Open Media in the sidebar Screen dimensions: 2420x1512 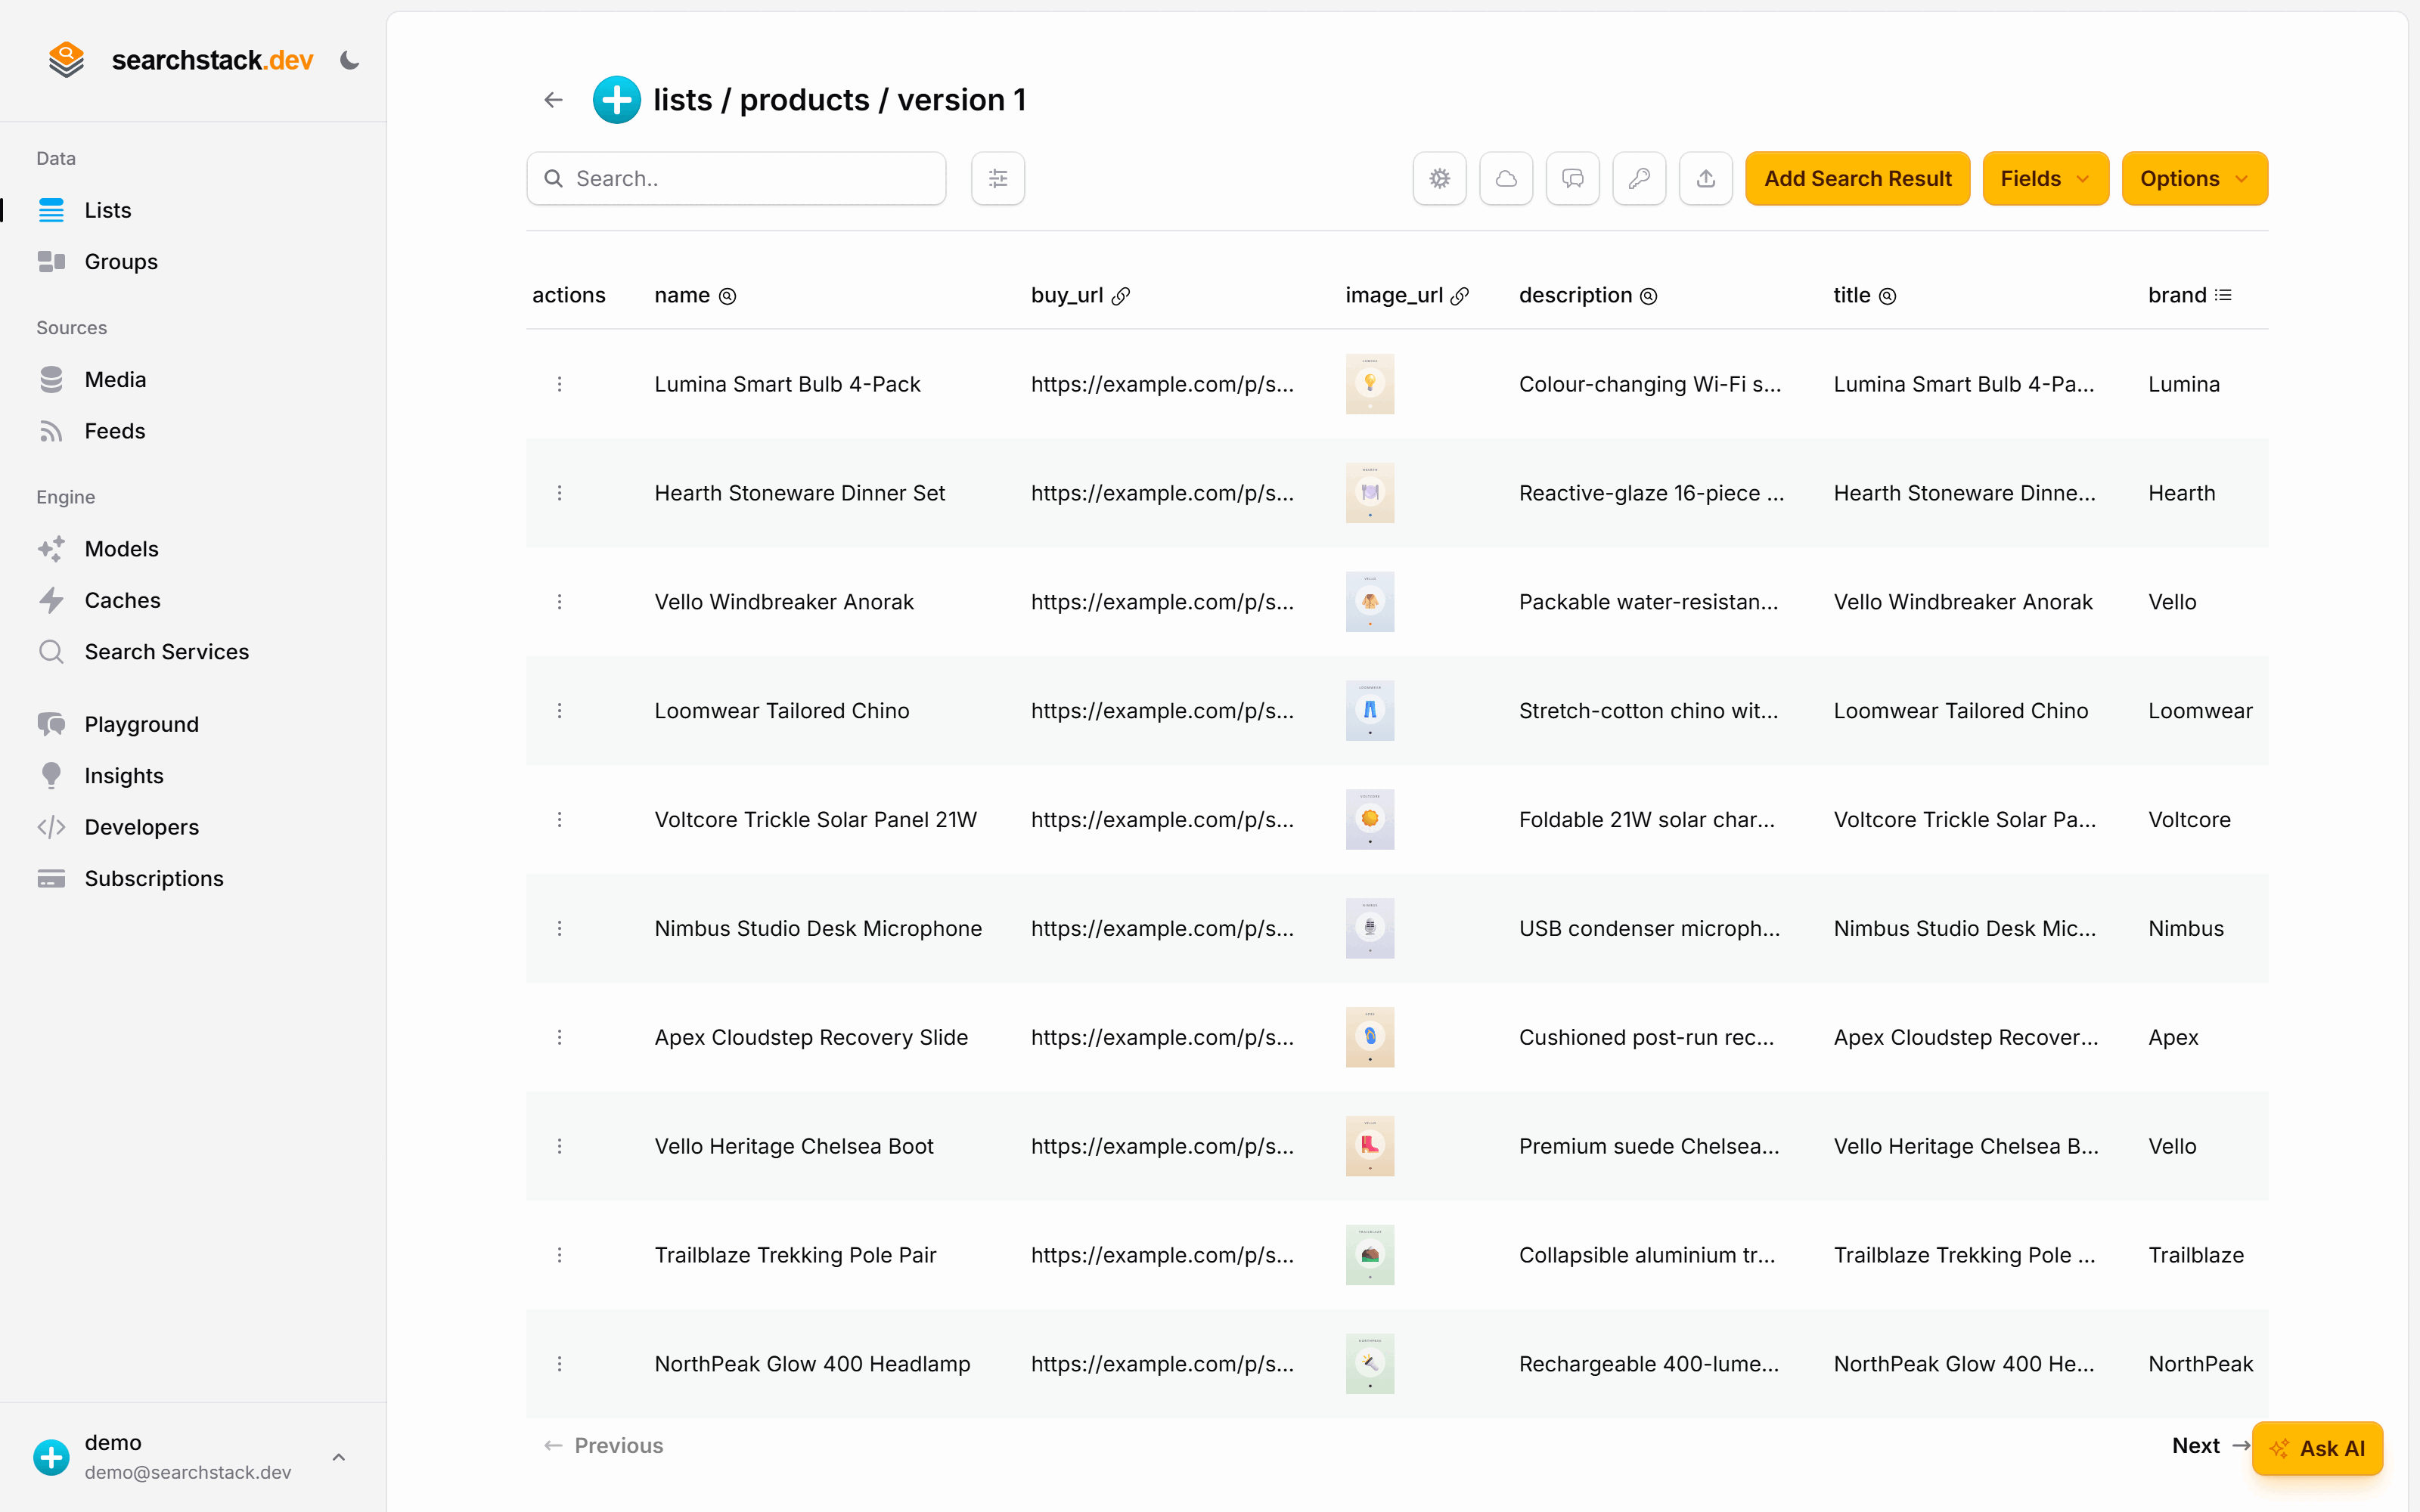coord(115,380)
